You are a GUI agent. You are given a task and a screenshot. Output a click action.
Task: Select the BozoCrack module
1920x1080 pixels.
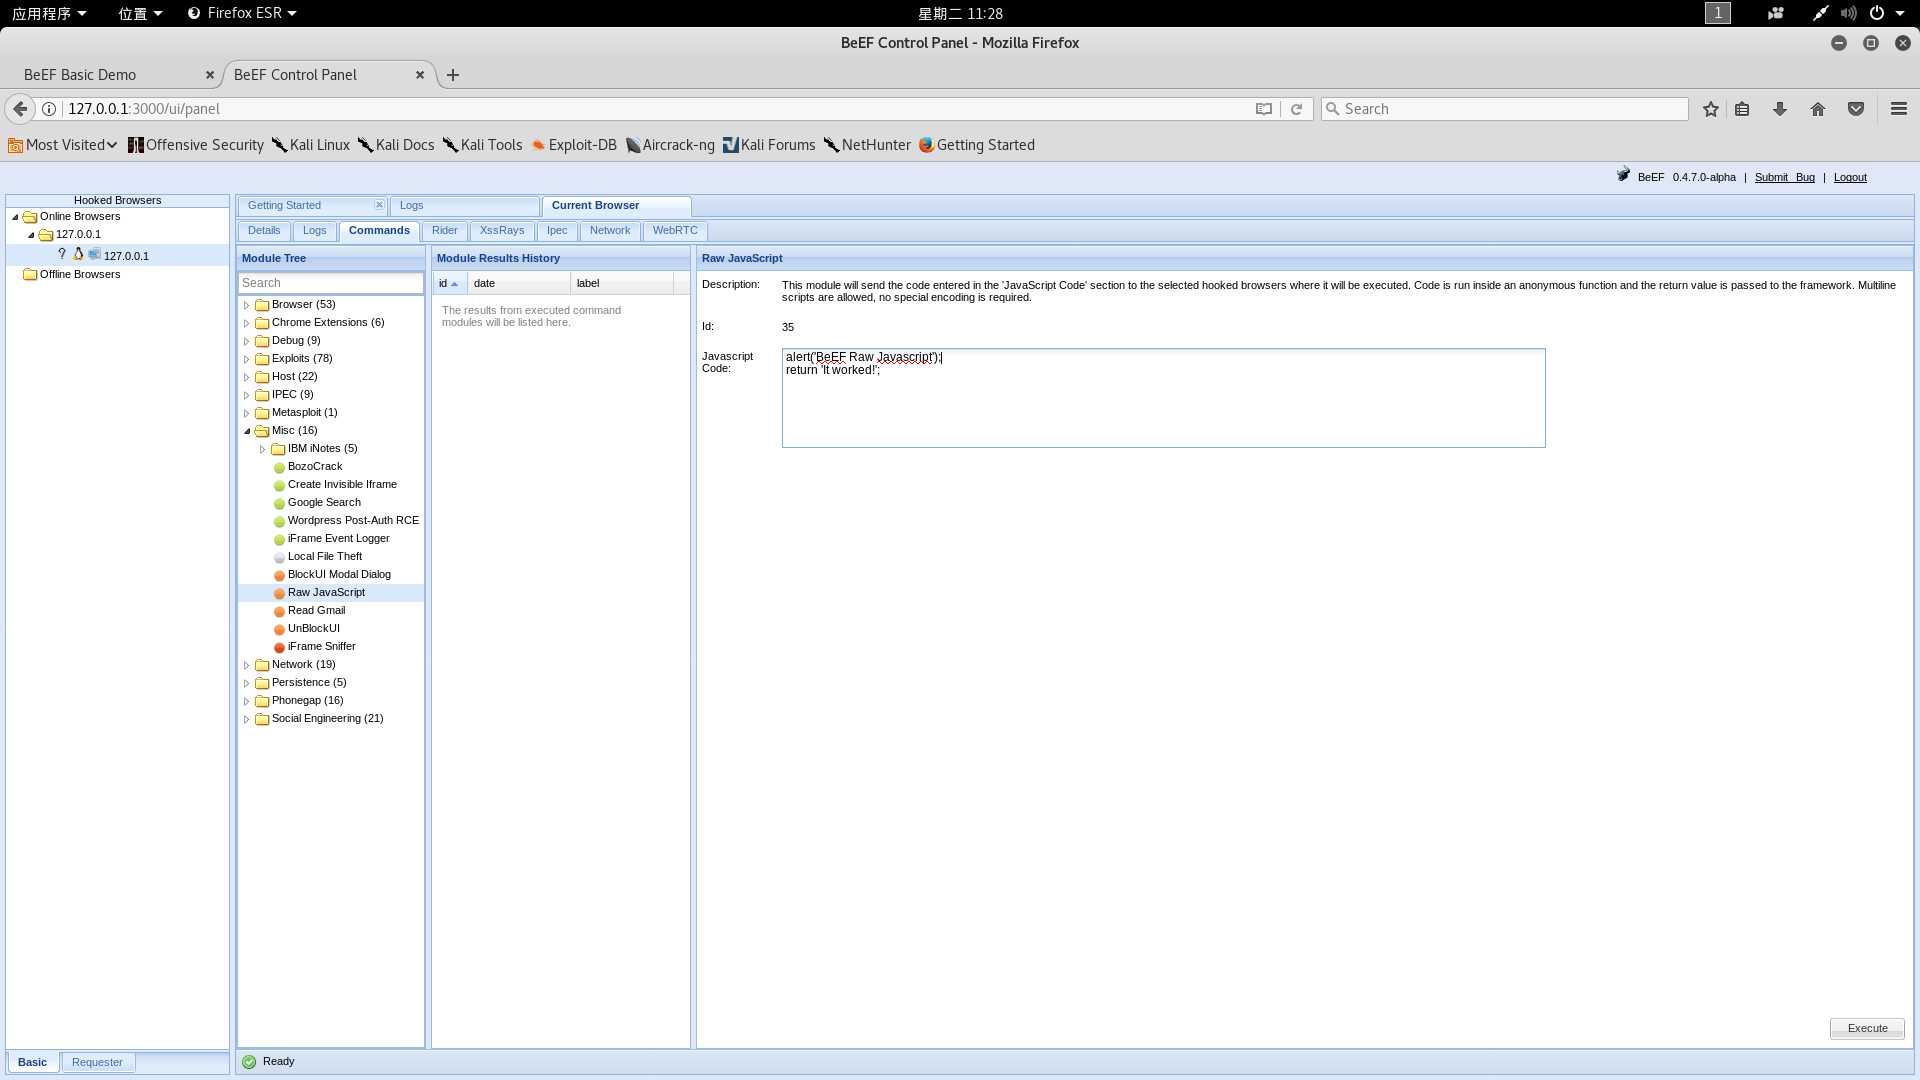coord(315,467)
